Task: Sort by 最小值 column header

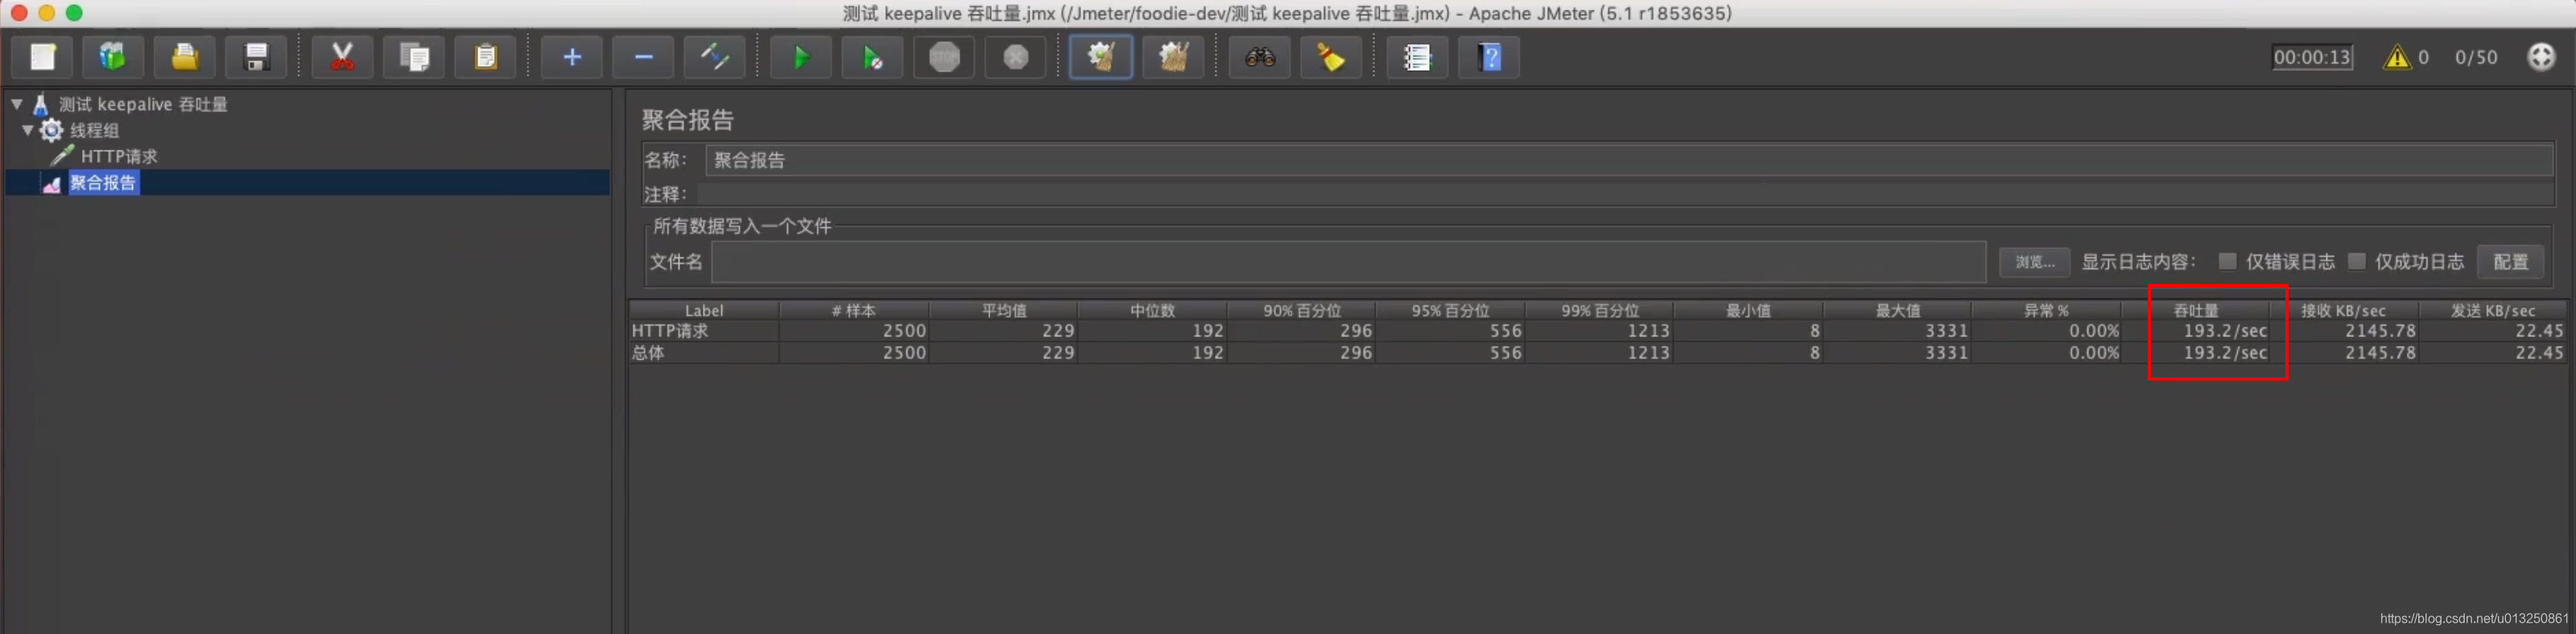Action: click(1748, 311)
